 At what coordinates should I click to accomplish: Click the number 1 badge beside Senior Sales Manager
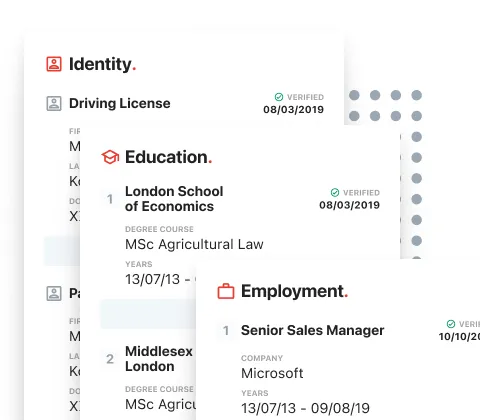(x=226, y=331)
